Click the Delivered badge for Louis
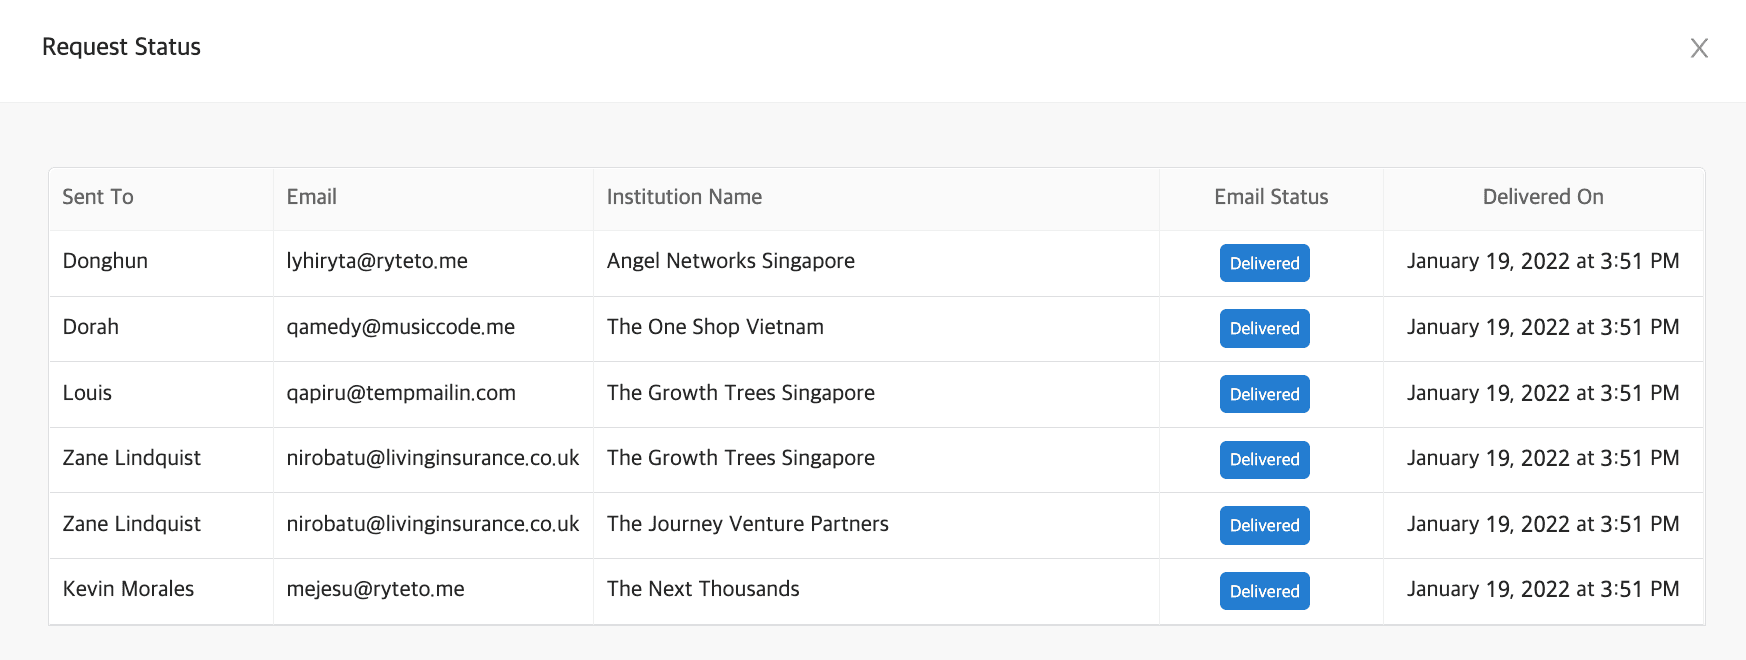 click(x=1264, y=394)
